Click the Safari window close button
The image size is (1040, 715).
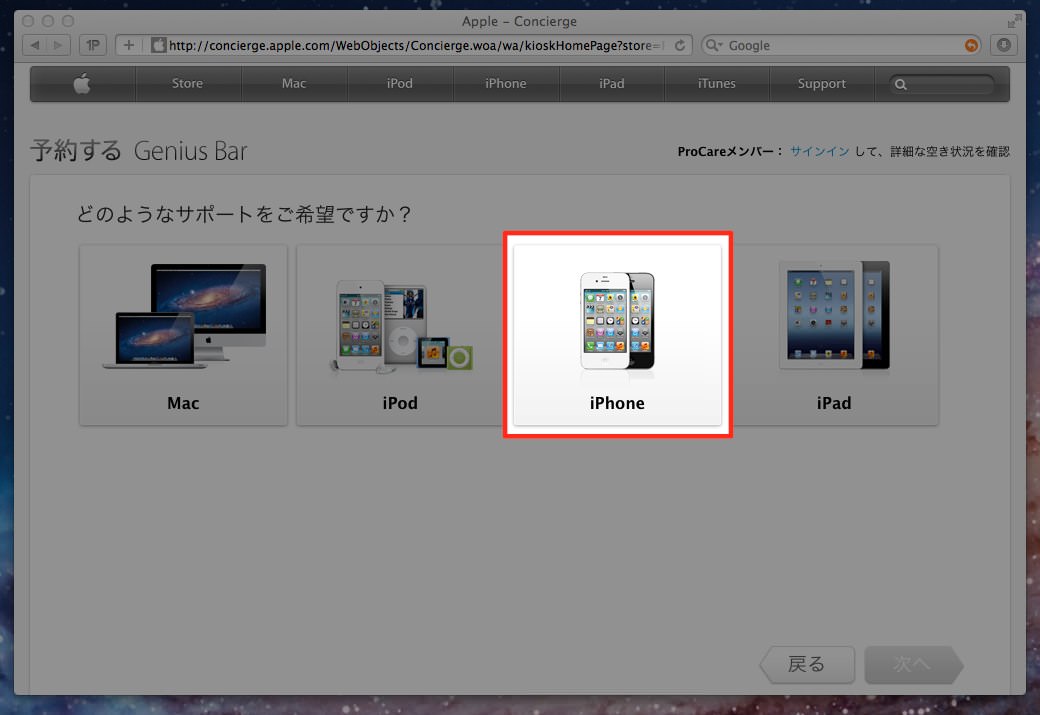tap(28, 21)
